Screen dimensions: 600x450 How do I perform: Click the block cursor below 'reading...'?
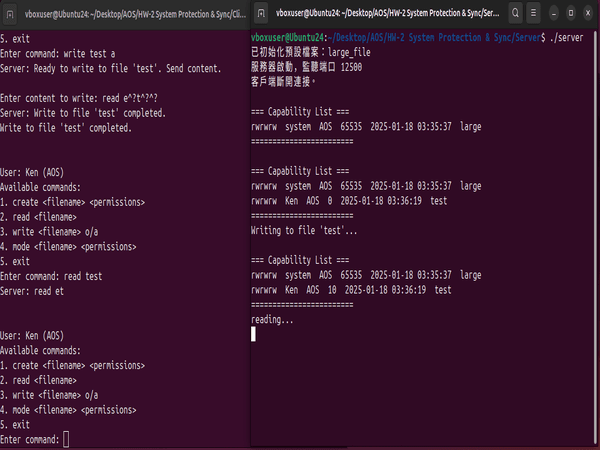(x=253, y=334)
